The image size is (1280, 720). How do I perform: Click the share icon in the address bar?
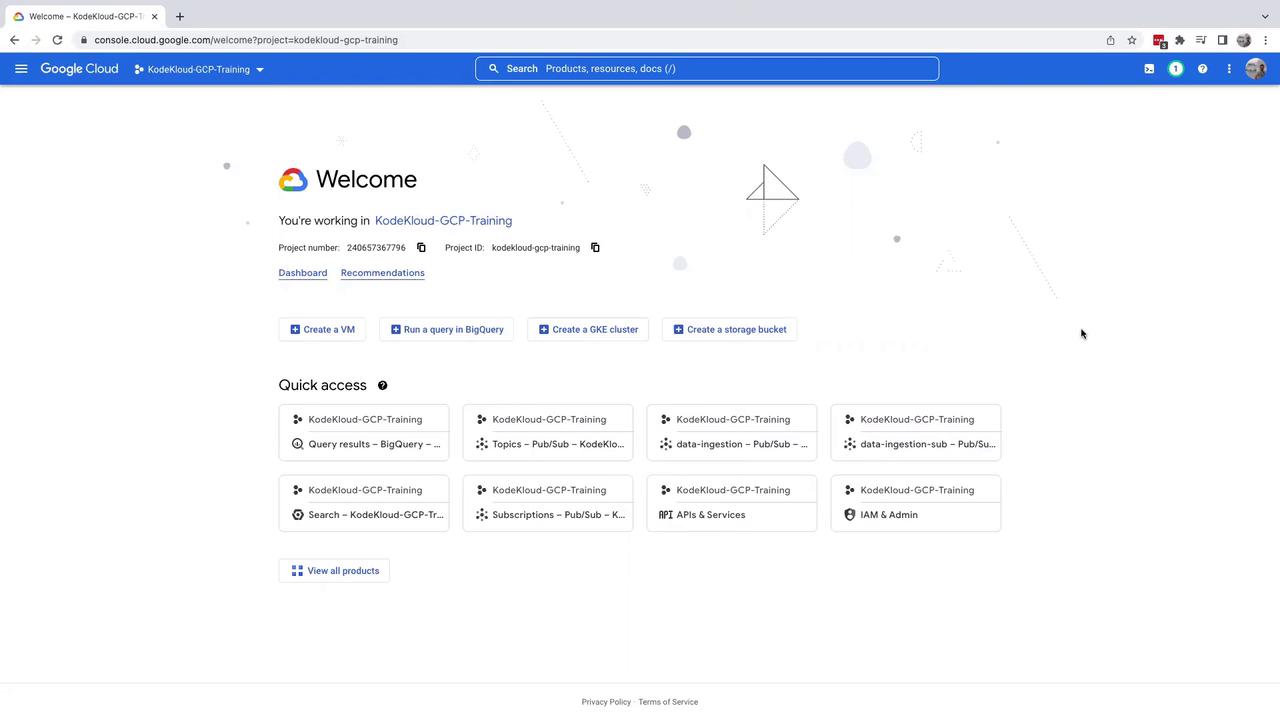pos(1110,40)
